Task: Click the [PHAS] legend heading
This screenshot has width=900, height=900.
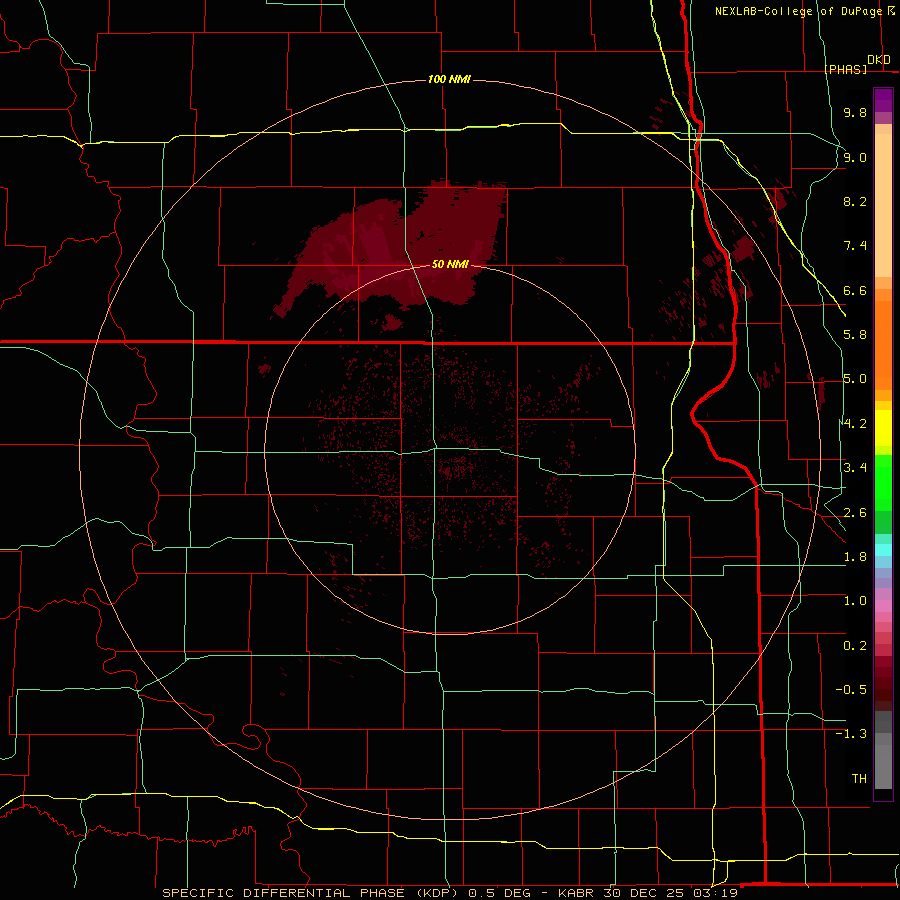Action: point(845,70)
